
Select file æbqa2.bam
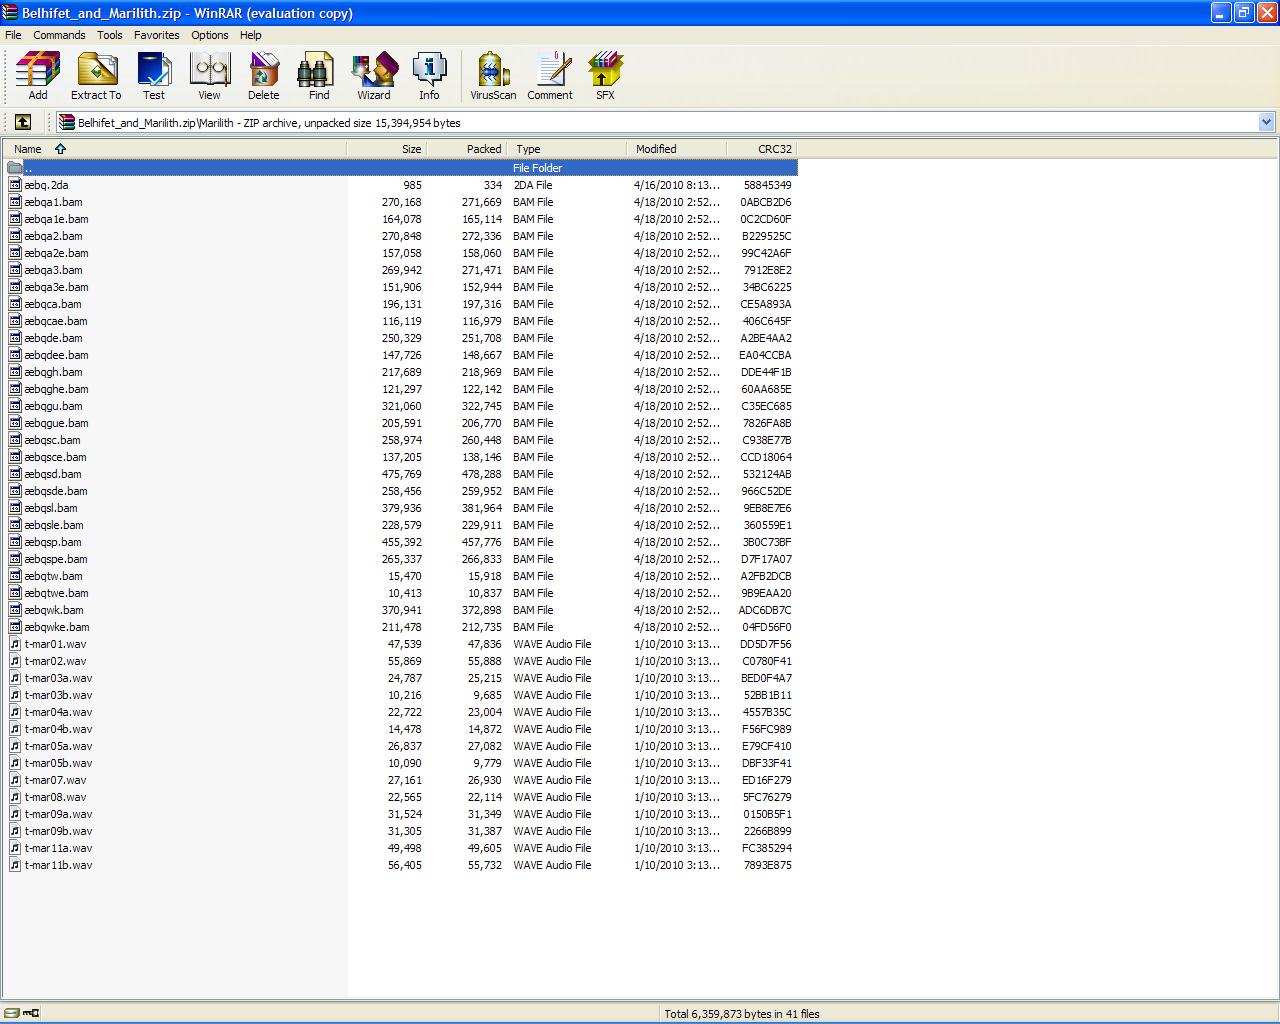click(54, 236)
